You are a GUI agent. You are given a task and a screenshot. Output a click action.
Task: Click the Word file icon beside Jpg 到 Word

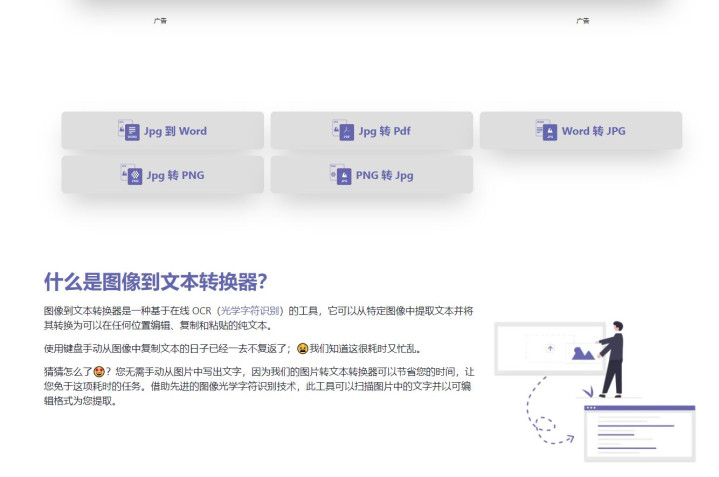tap(129, 130)
